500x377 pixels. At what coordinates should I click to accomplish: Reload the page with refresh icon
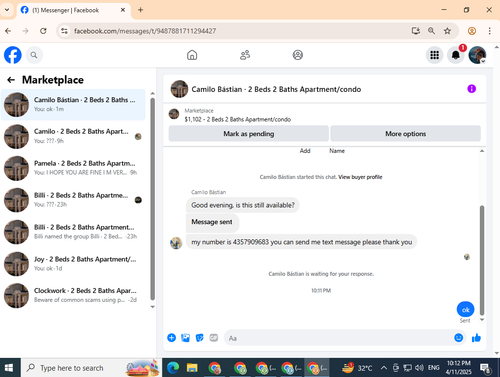43,31
